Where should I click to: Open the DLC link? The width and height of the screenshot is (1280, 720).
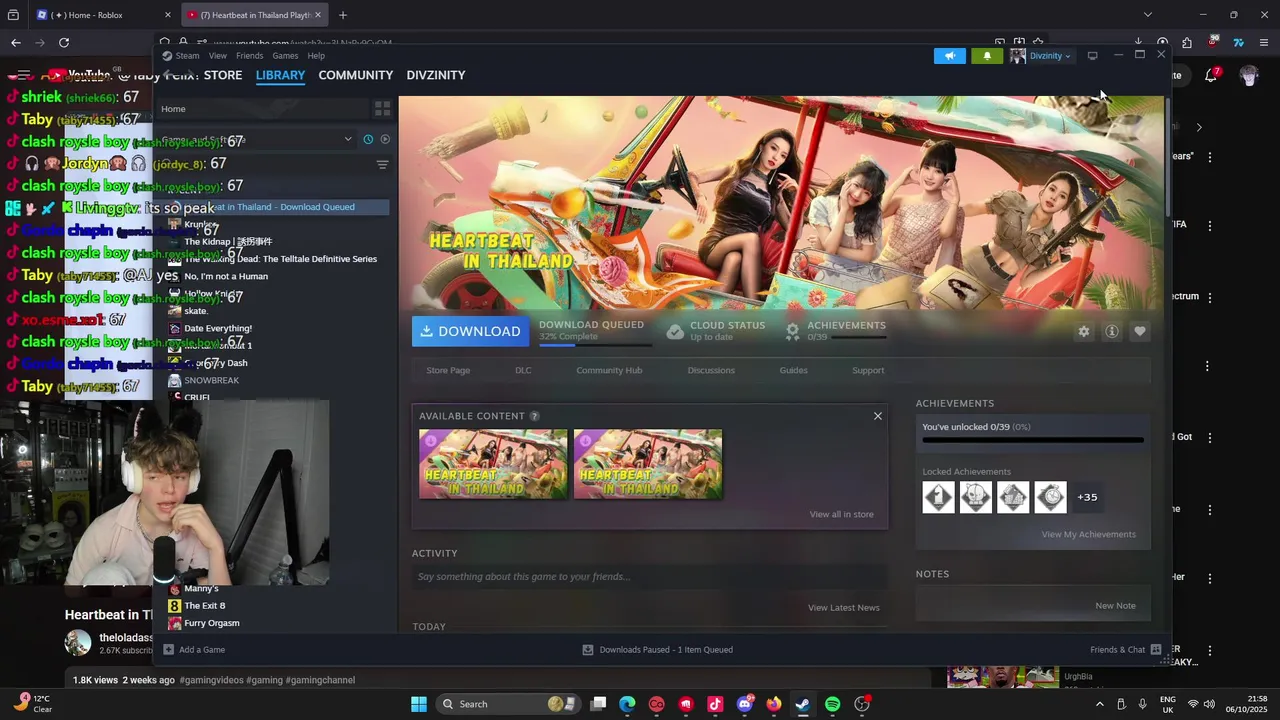pos(523,370)
